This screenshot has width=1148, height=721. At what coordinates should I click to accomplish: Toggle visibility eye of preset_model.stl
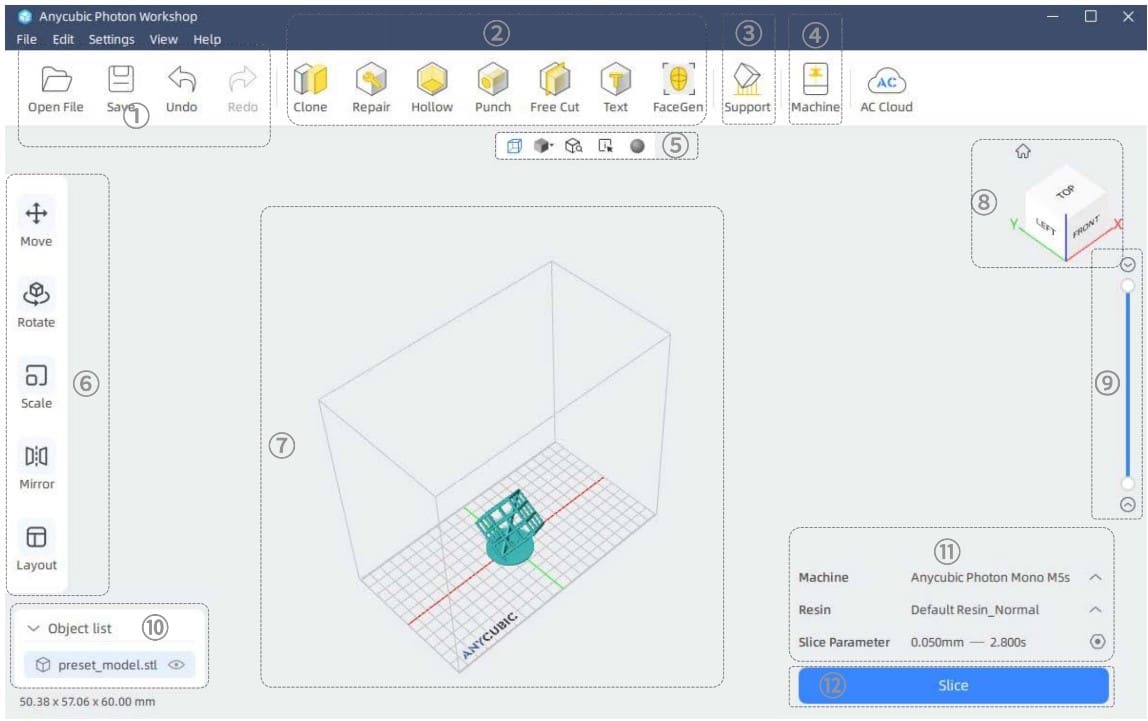[176, 665]
